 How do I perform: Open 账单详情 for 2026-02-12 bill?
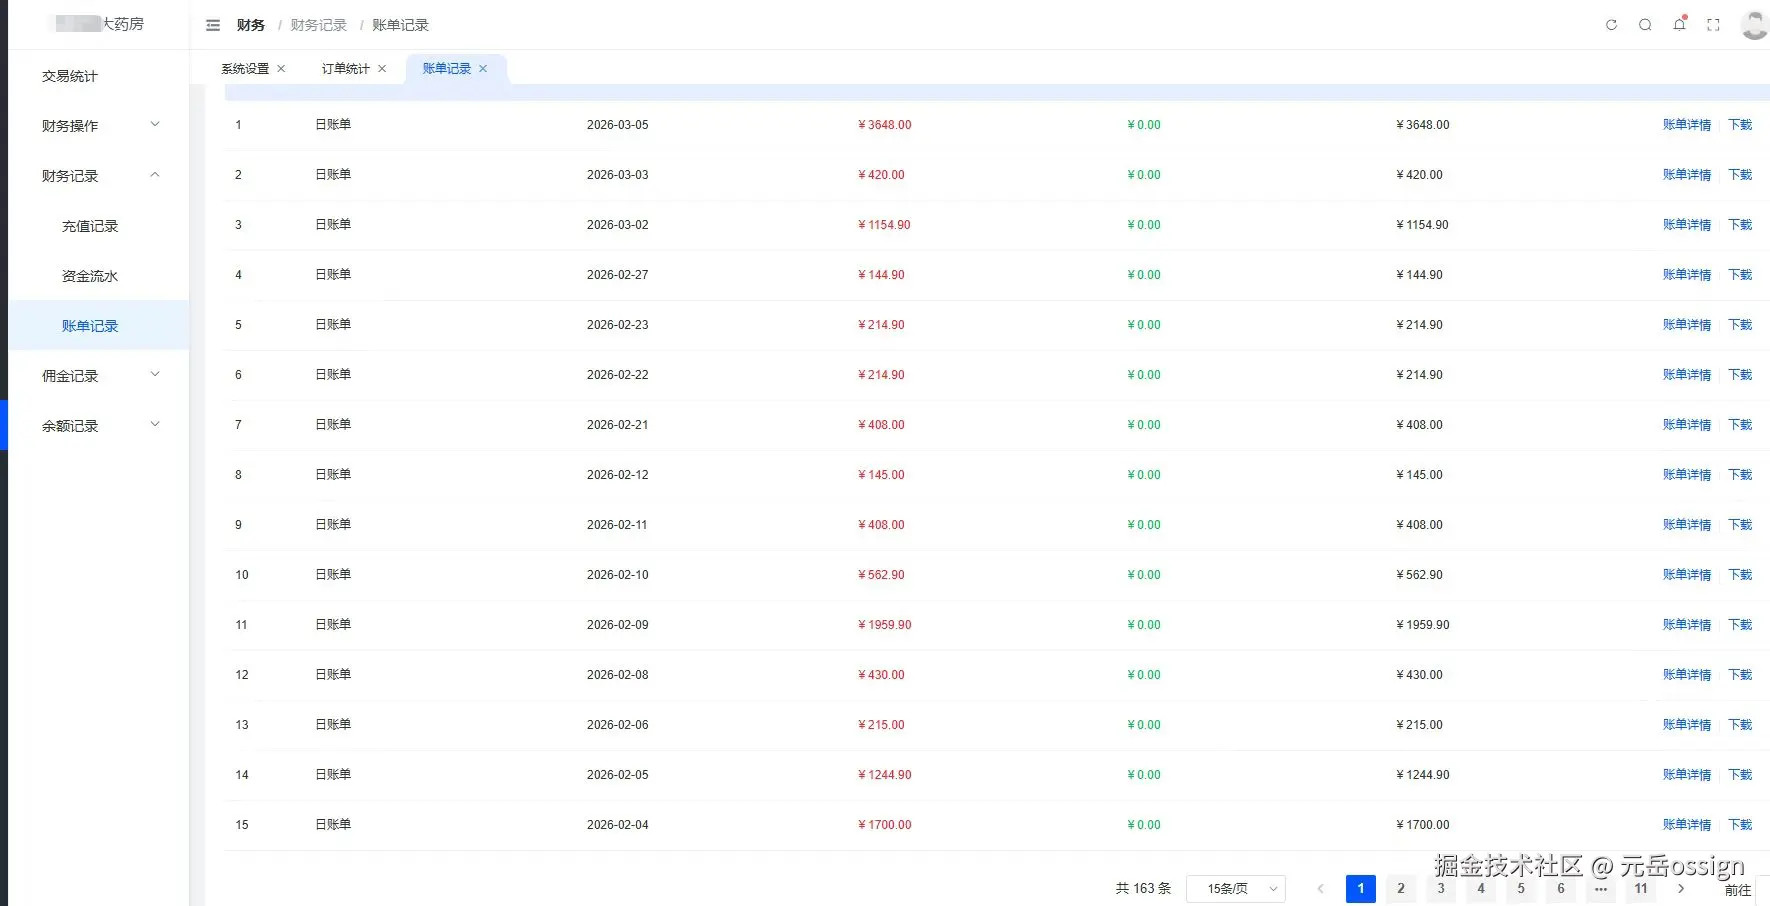coord(1687,475)
